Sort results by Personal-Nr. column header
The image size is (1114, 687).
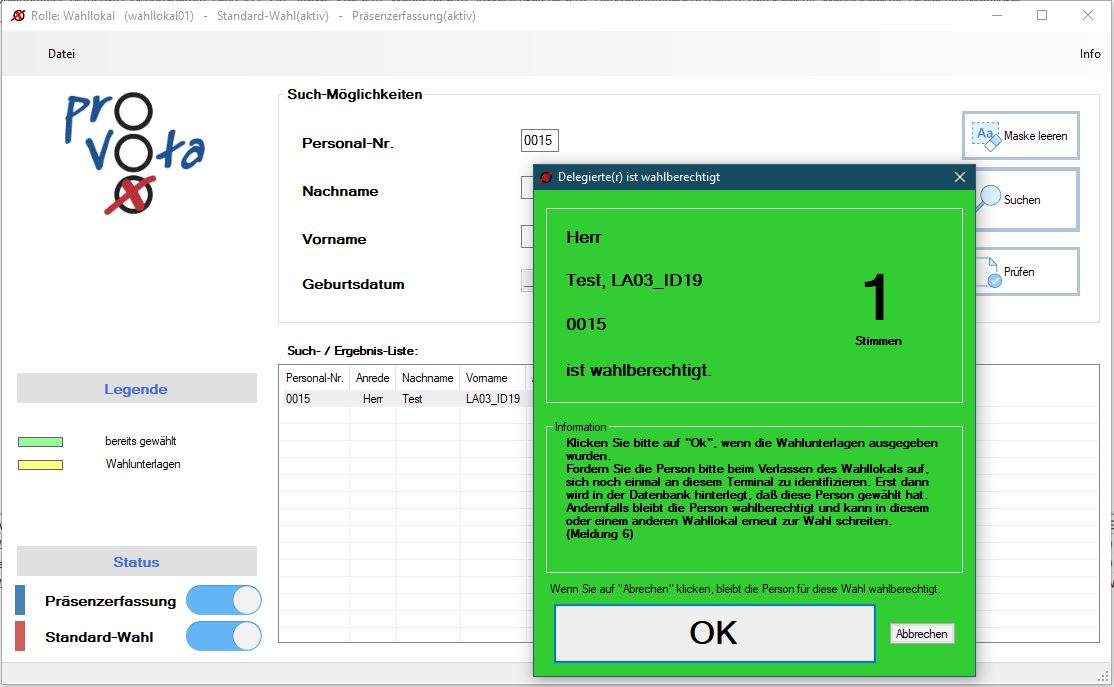314,378
